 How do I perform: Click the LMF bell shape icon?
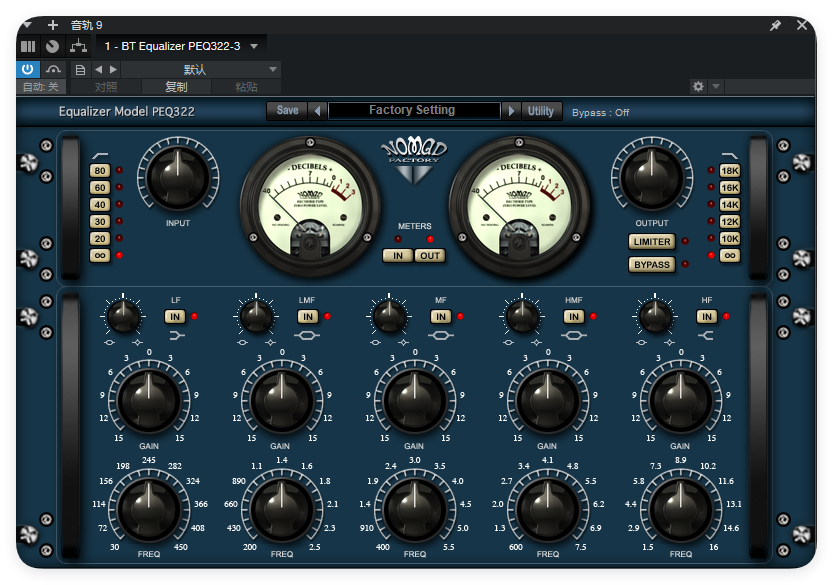[307, 335]
